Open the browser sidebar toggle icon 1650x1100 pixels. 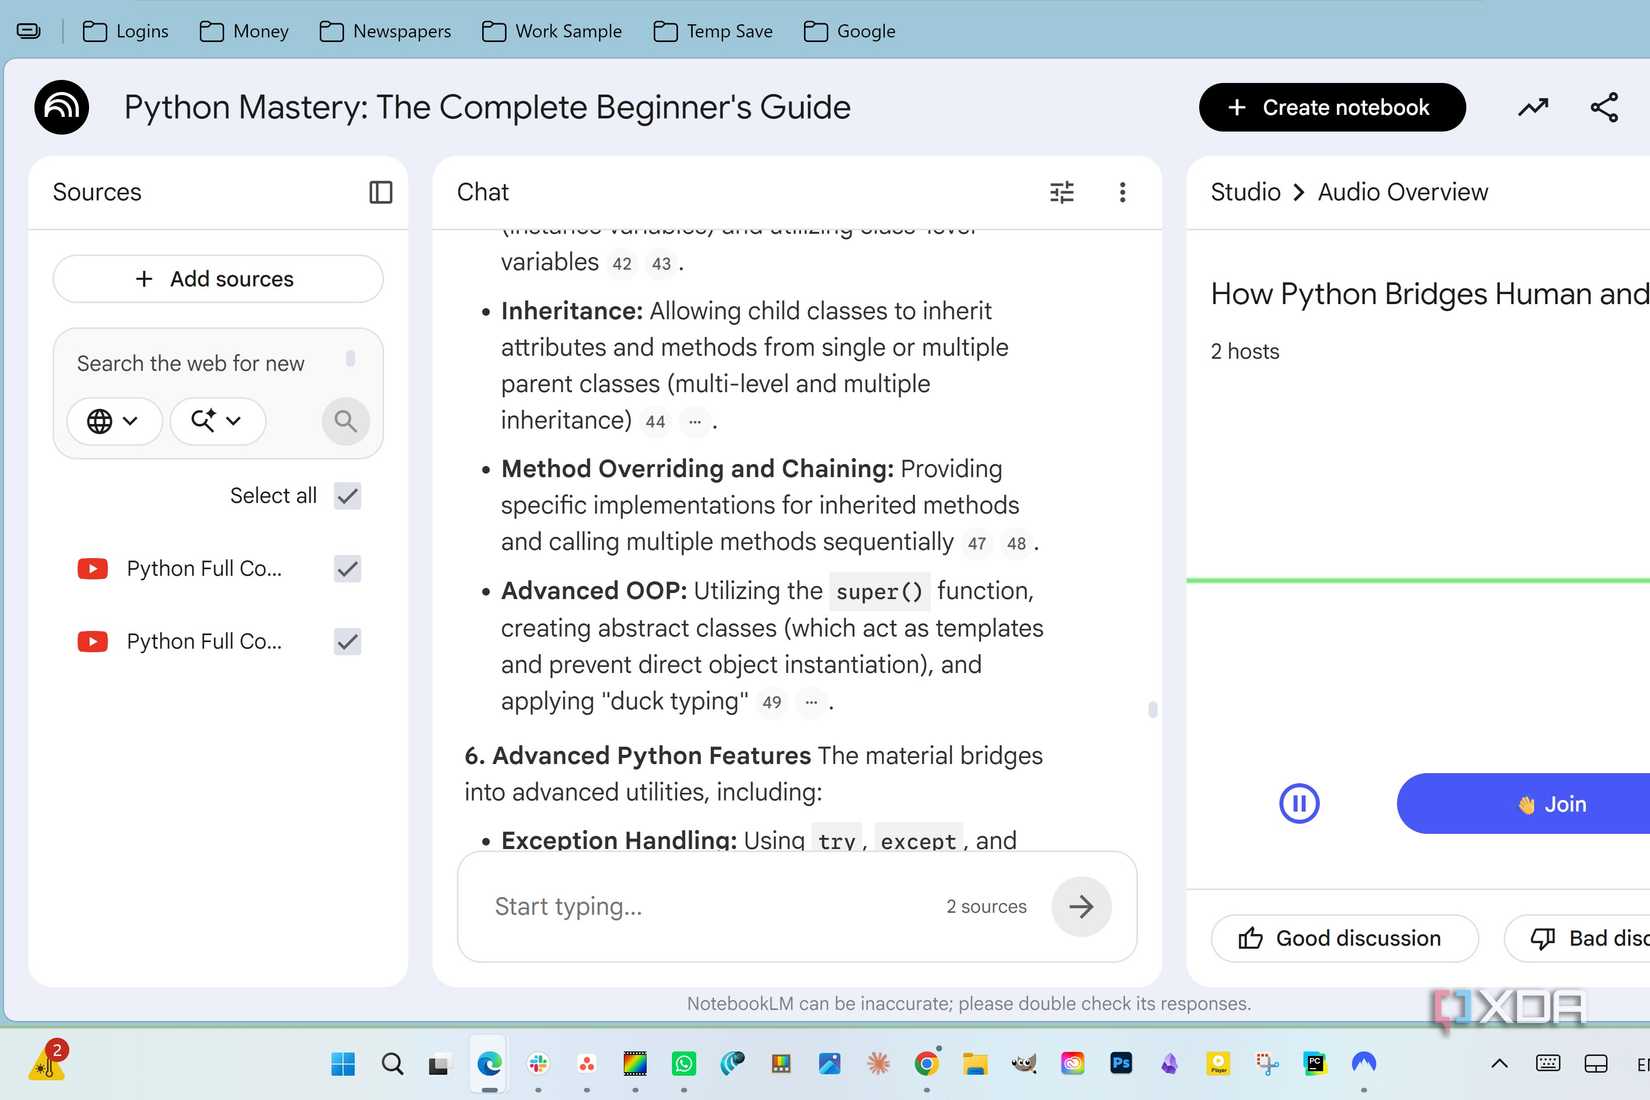point(29,31)
